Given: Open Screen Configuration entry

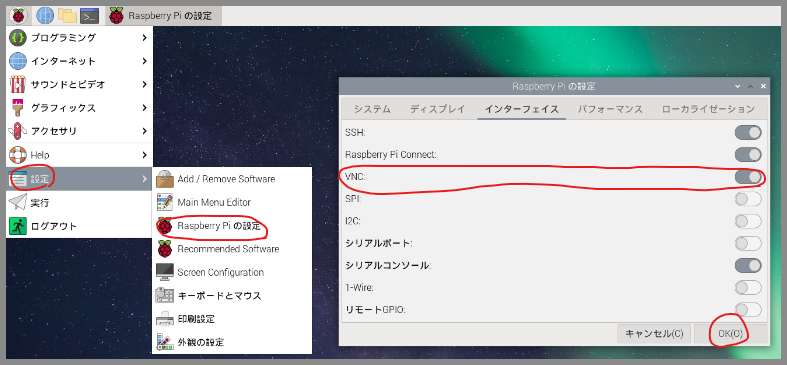Looking at the screenshot, I should (x=232, y=273).
